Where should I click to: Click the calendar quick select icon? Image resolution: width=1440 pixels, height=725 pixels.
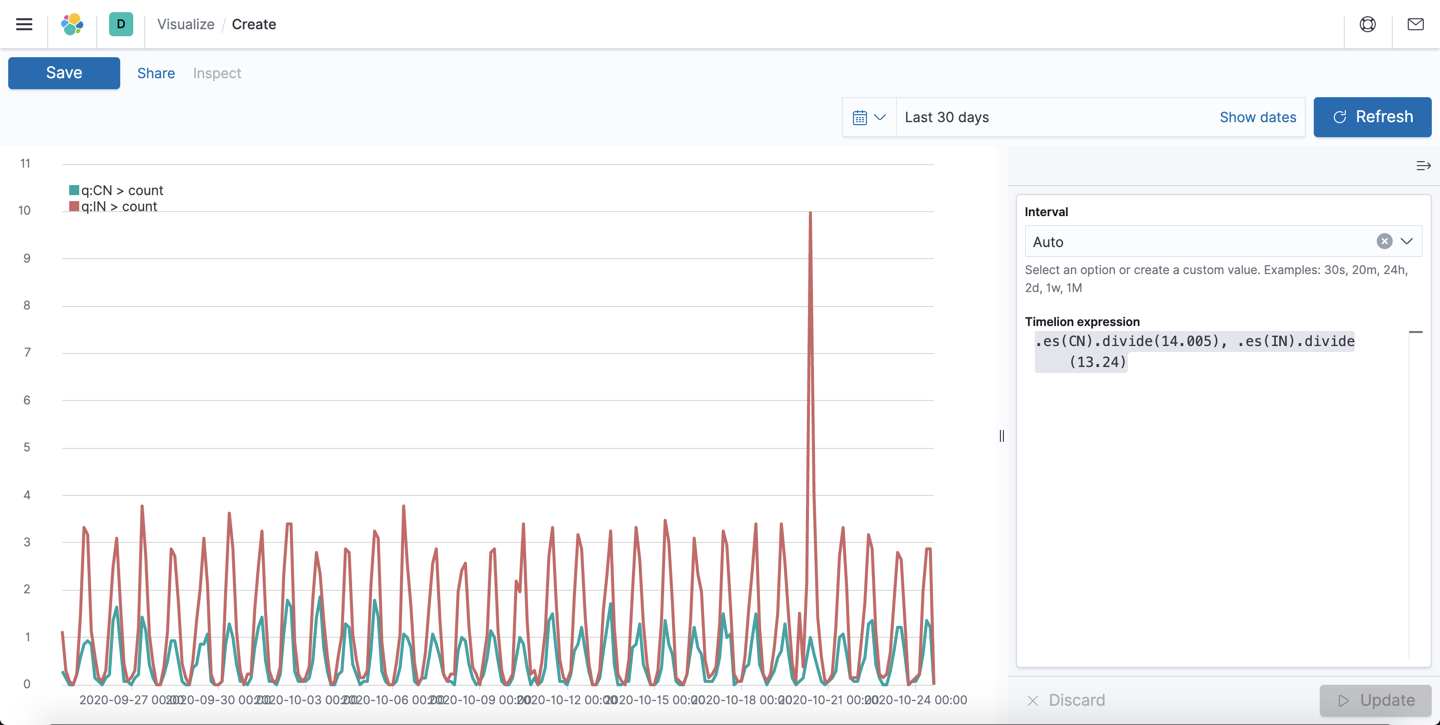[860, 117]
